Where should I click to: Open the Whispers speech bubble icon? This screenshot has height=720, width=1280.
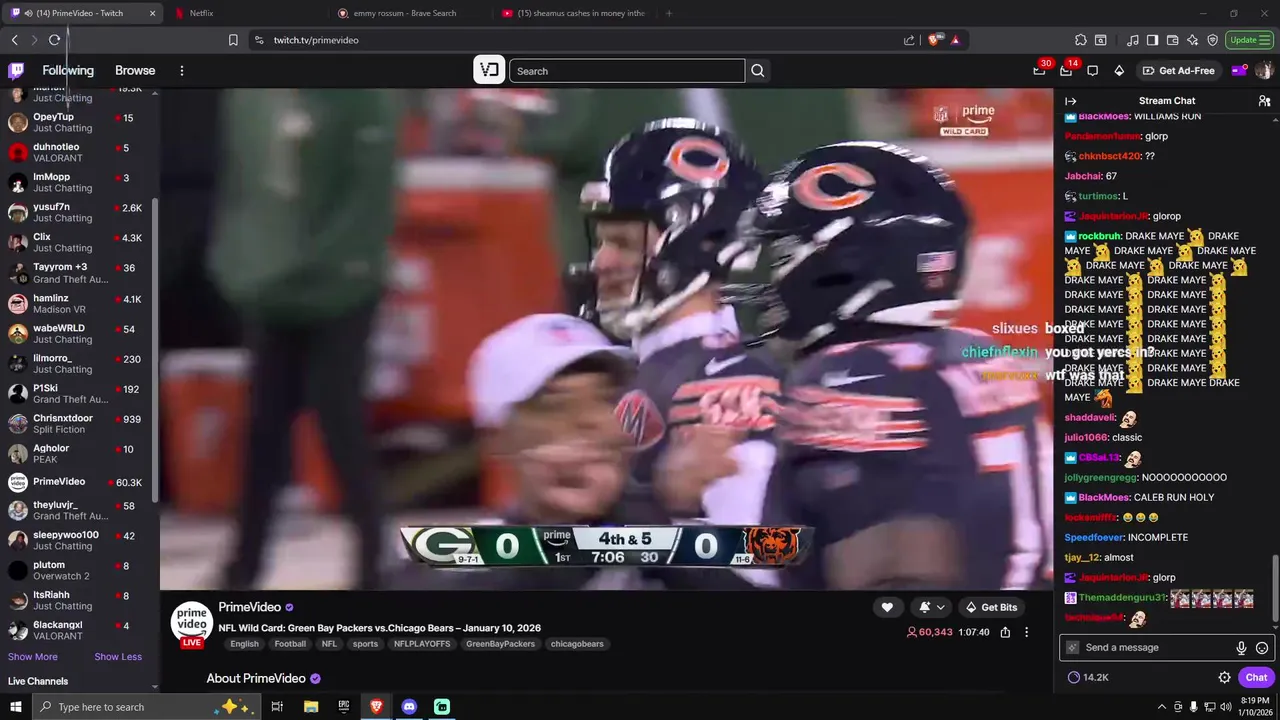tap(1092, 71)
